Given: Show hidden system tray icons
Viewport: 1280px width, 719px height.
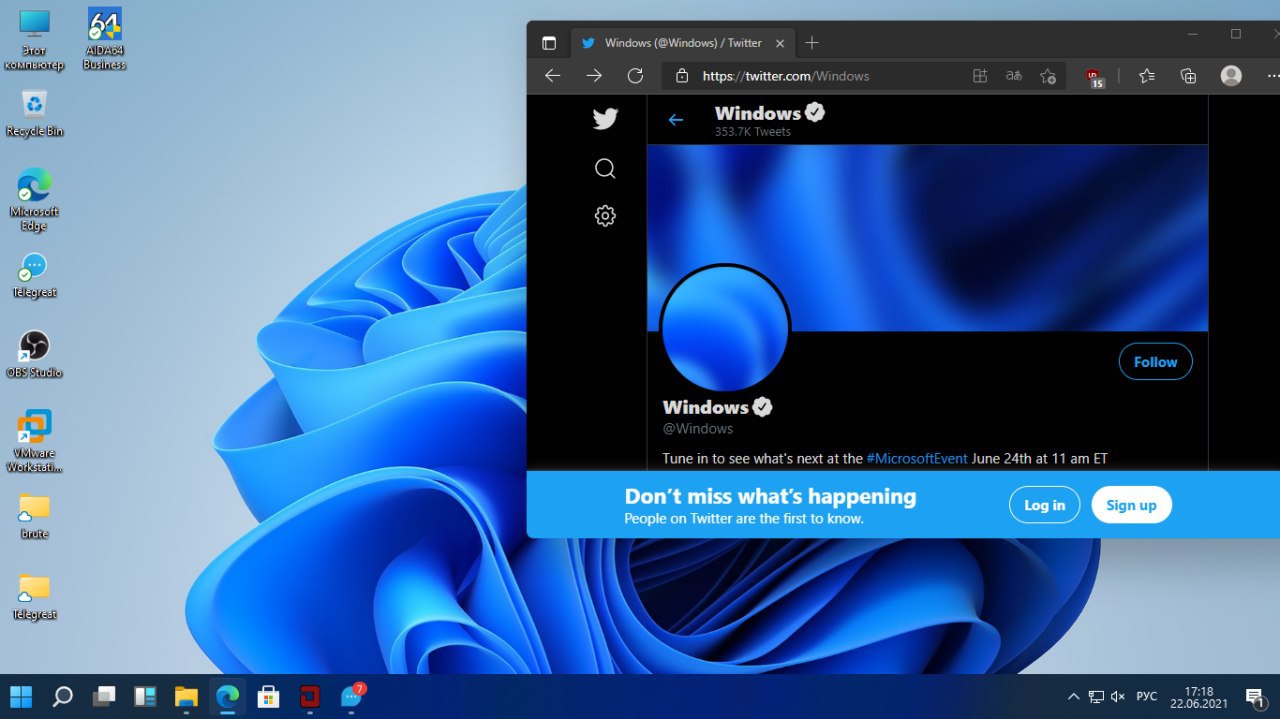Looking at the screenshot, I should click(1073, 696).
